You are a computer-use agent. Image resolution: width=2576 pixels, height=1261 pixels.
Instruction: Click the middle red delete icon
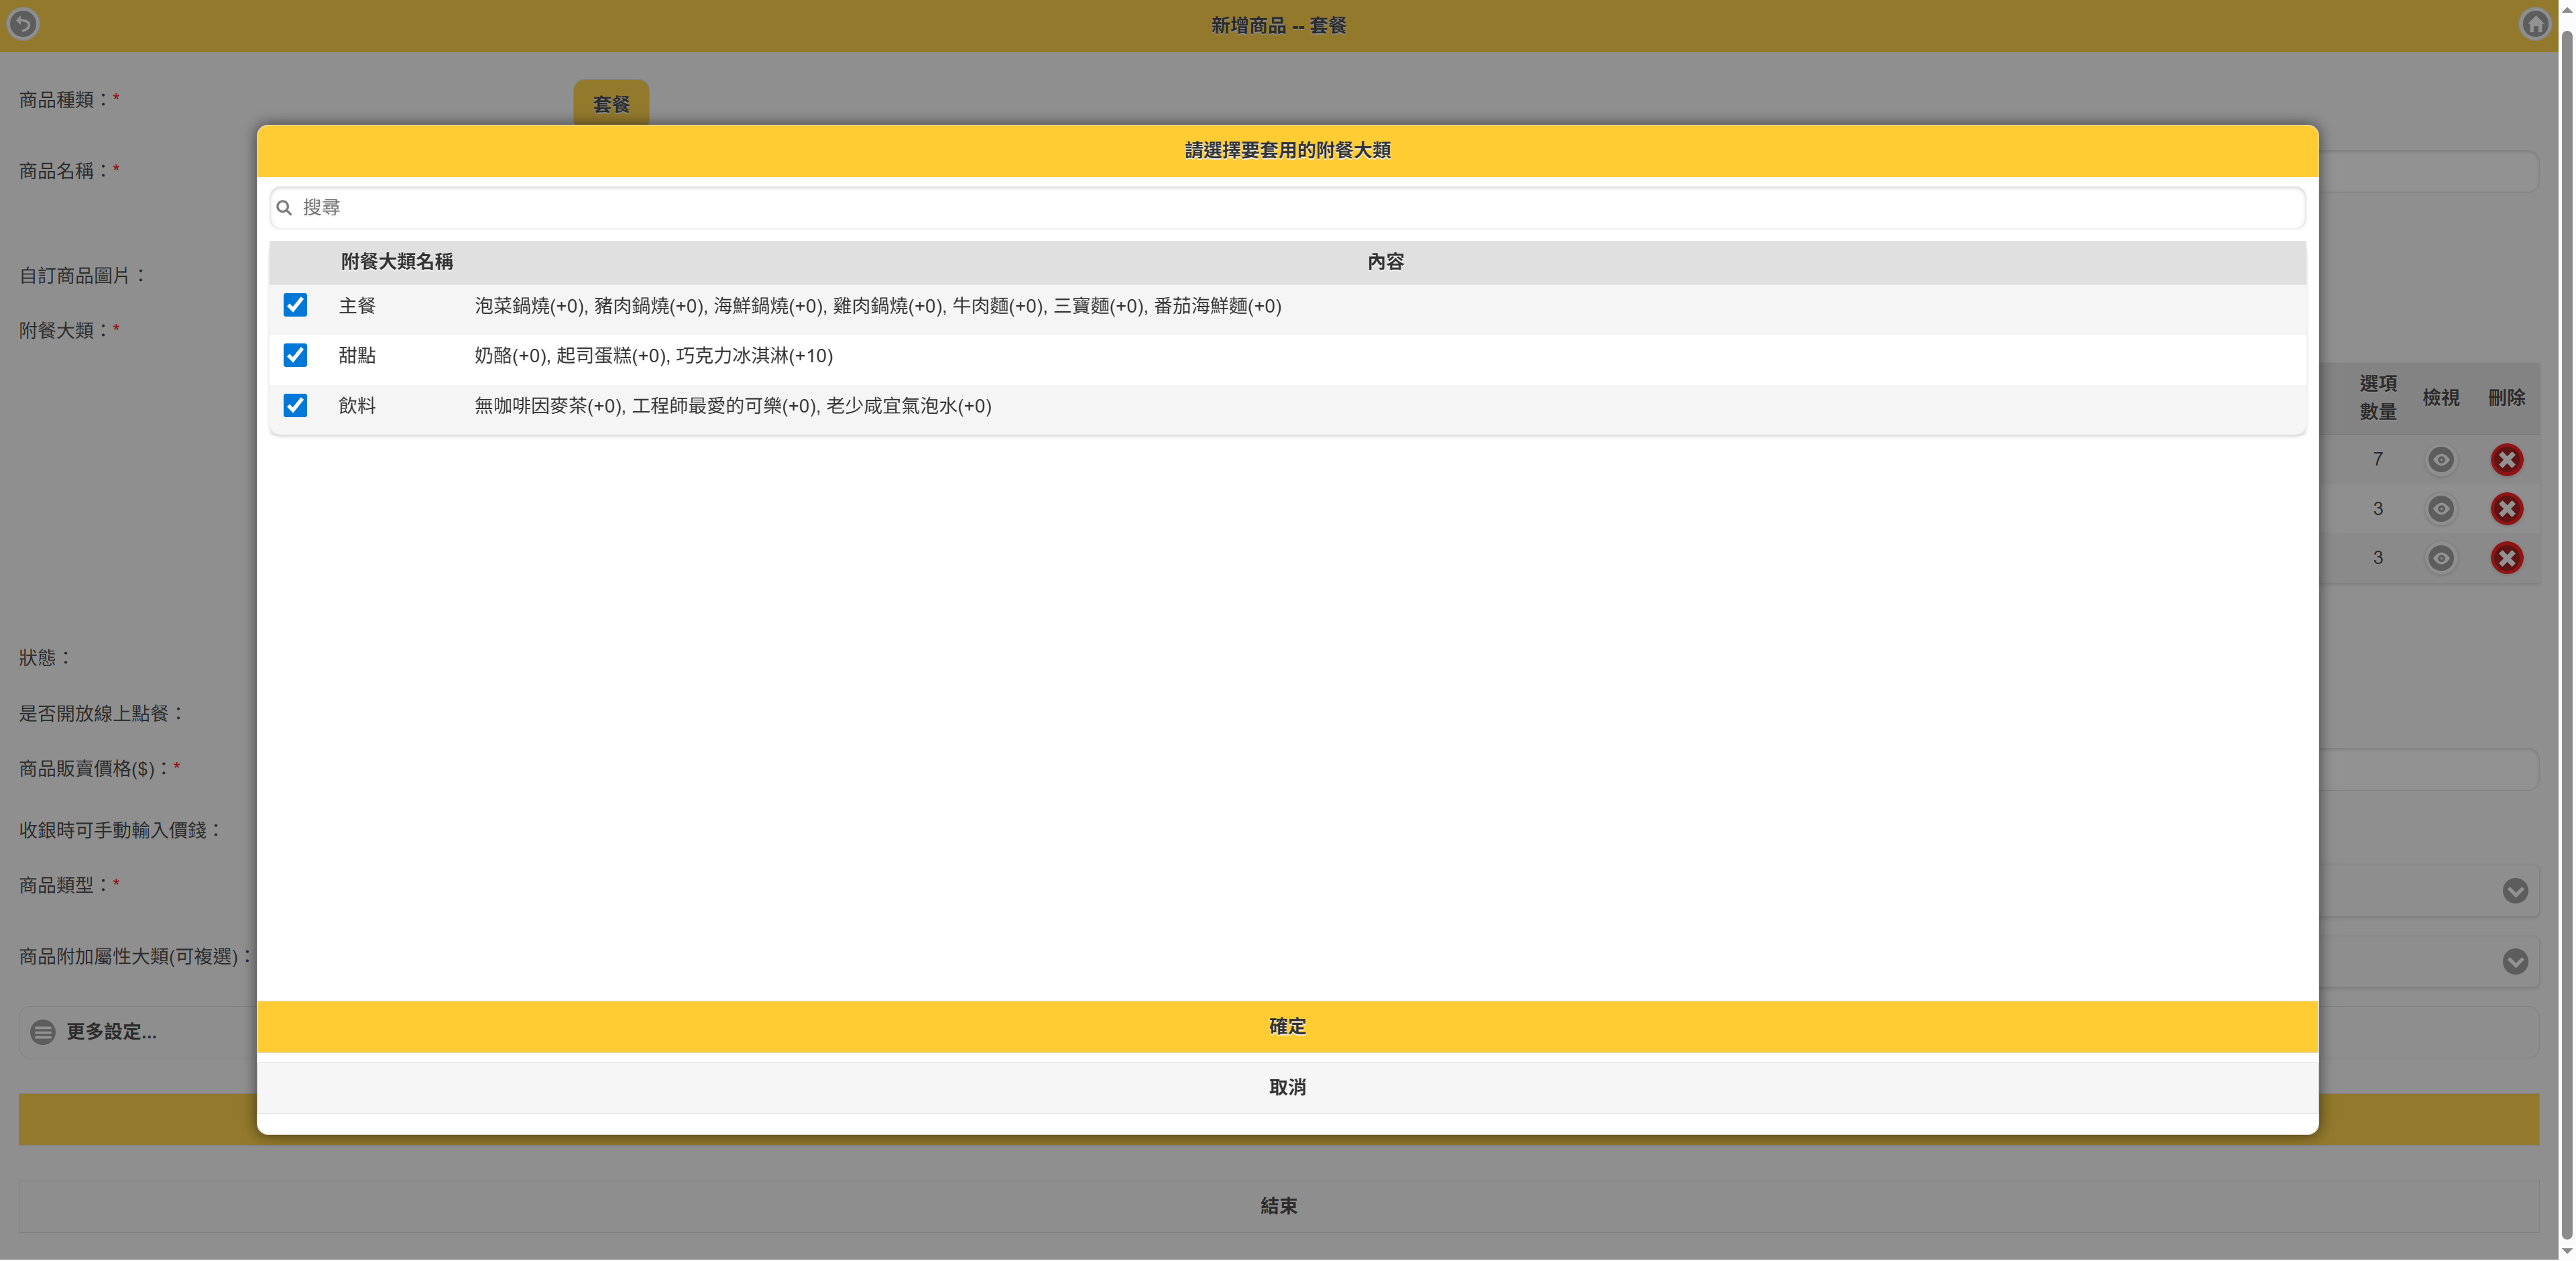(2506, 509)
